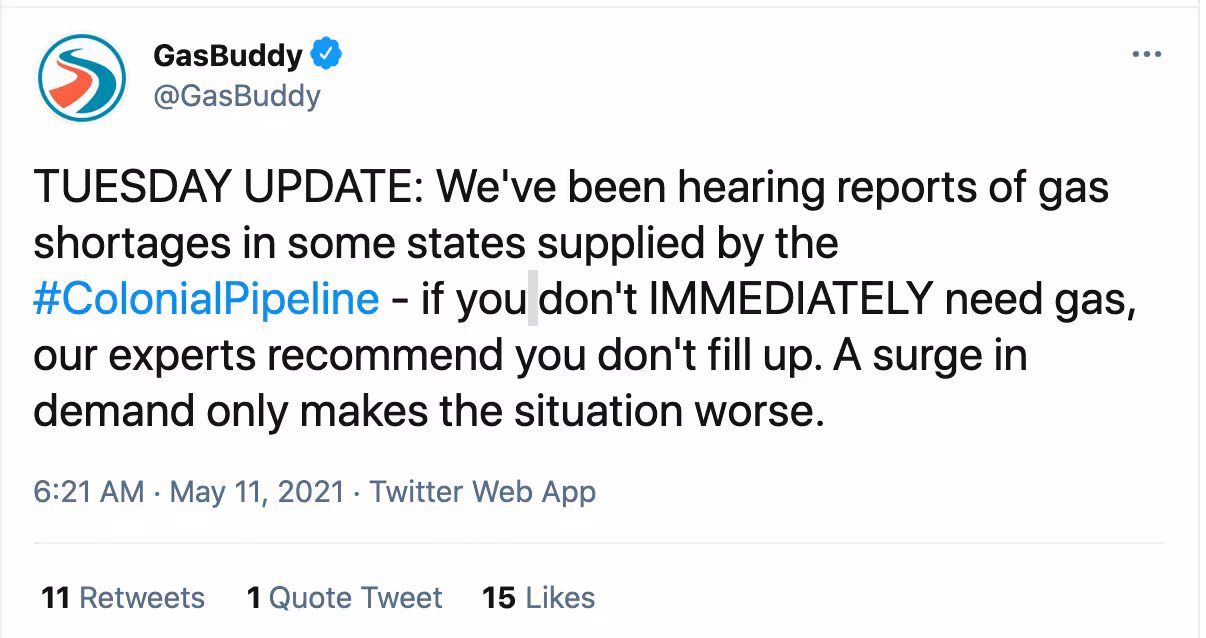1206x638 pixels.
Task: Click the words "TUESDAY UPDATE"
Action: click(x=222, y=188)
